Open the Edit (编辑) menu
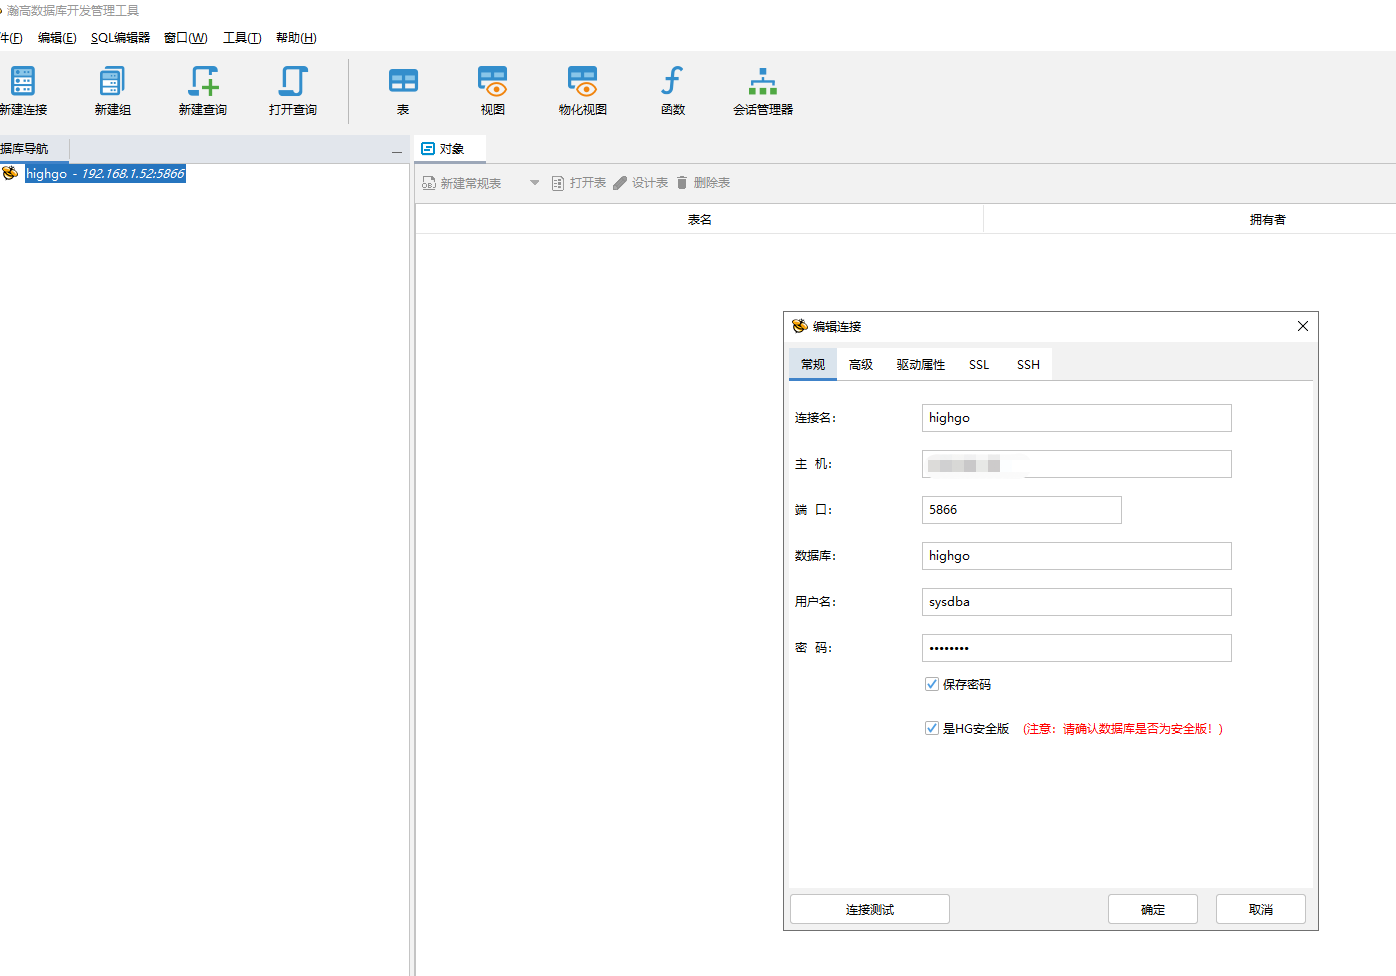This screenshot has width=1396, height=976. 57,38
